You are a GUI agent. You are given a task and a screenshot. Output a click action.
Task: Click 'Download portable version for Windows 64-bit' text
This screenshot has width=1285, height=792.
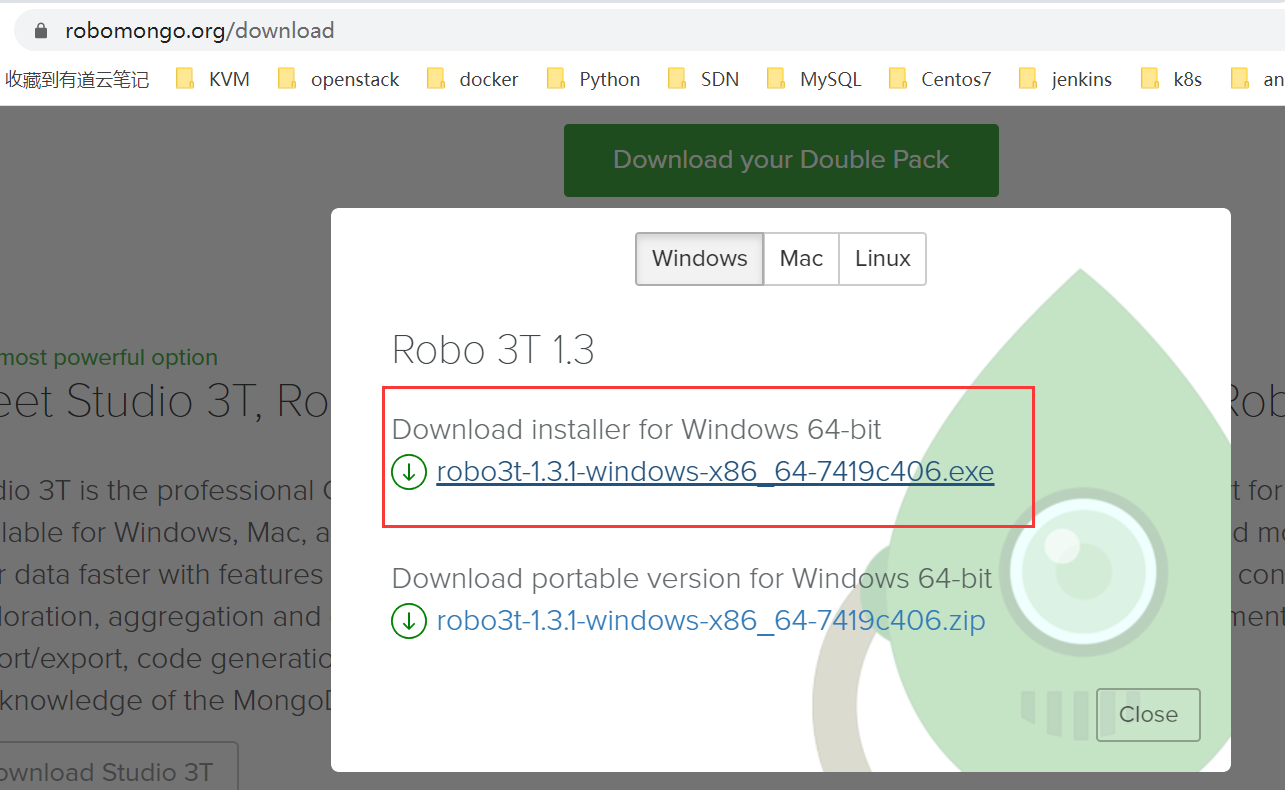(x=692, y=579)
